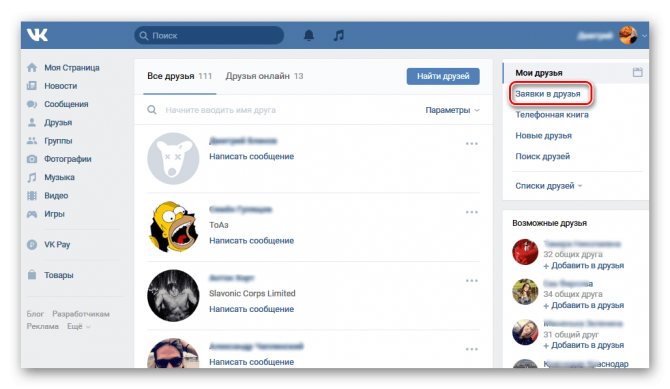Click the VK Pay icon

pyautogui.click(x=32, y=245)
